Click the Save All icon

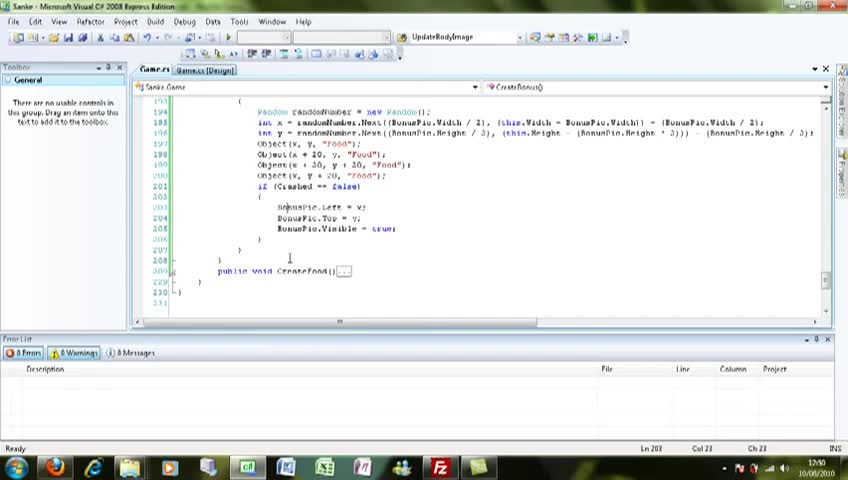82,37
